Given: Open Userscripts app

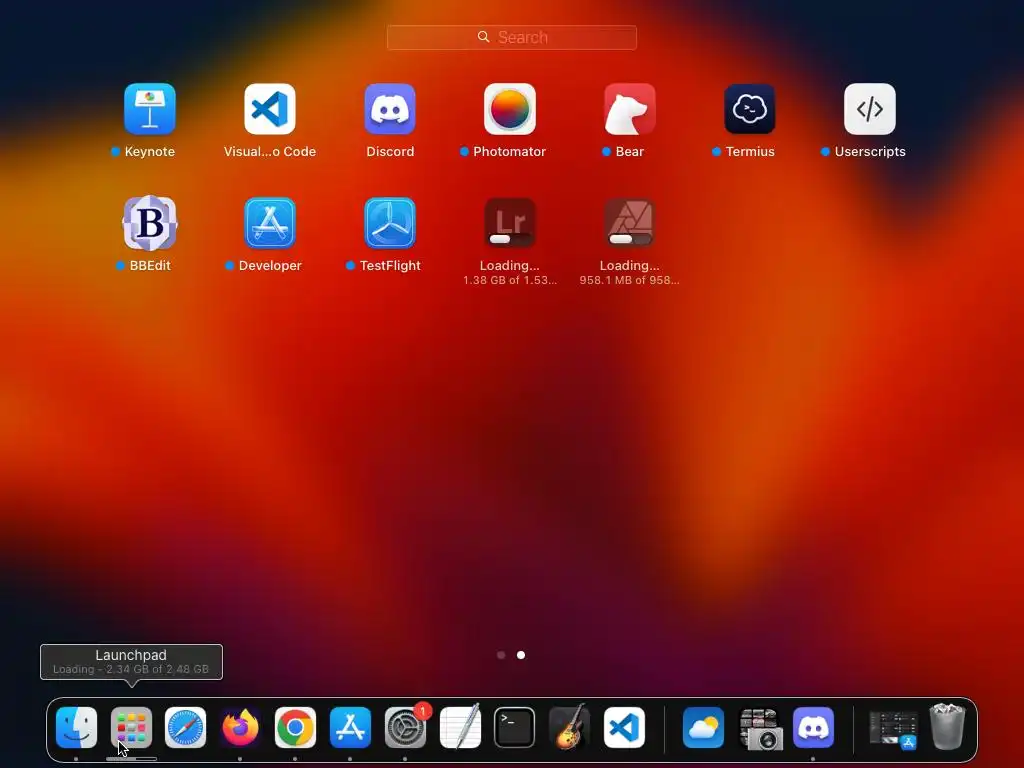Looking at the screenshot, I should pyautogui.click(x=870, y=109).
